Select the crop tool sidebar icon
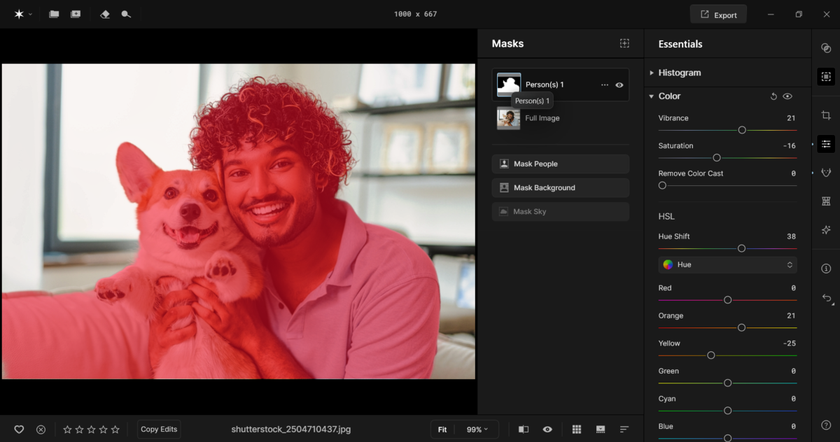 tap(826, 115)
